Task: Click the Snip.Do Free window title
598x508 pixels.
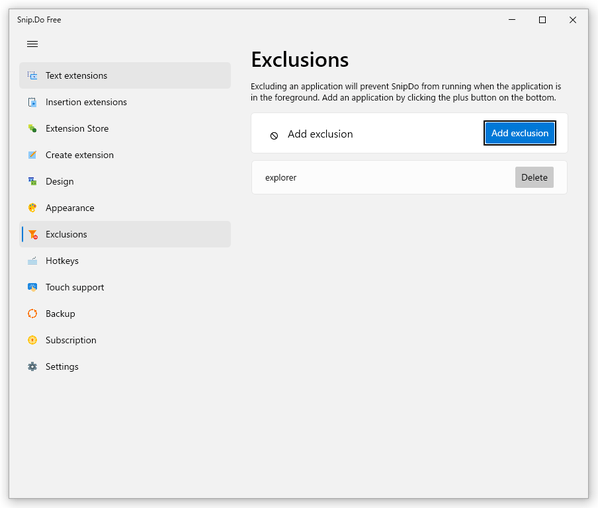Action: click(39, 20)
